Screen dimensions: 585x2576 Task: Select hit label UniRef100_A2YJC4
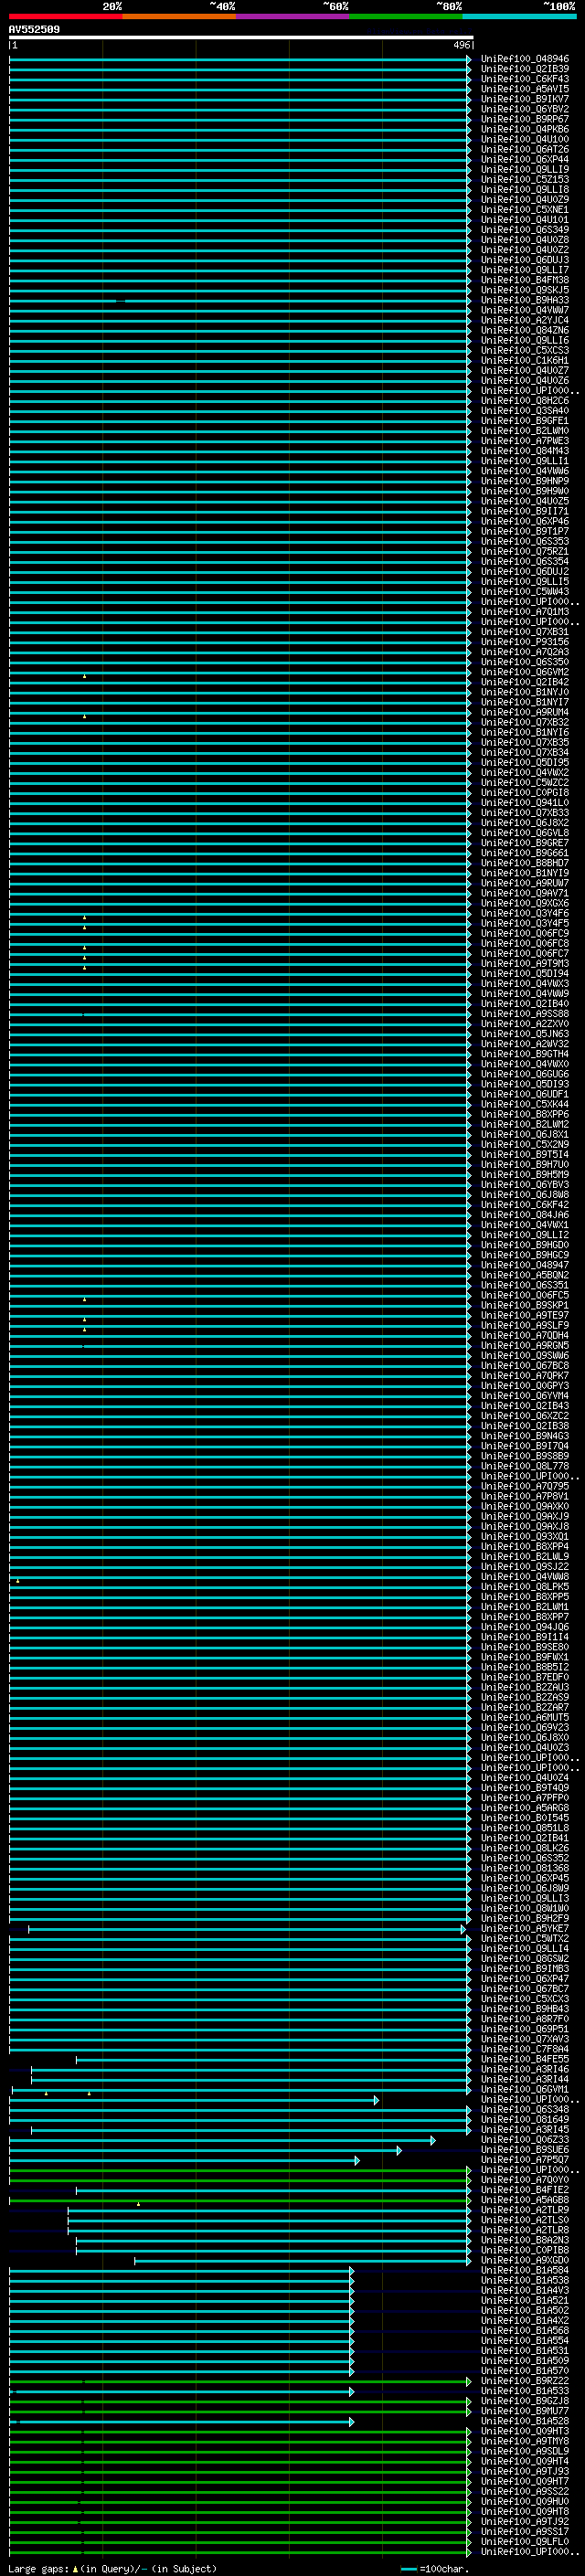525,320
